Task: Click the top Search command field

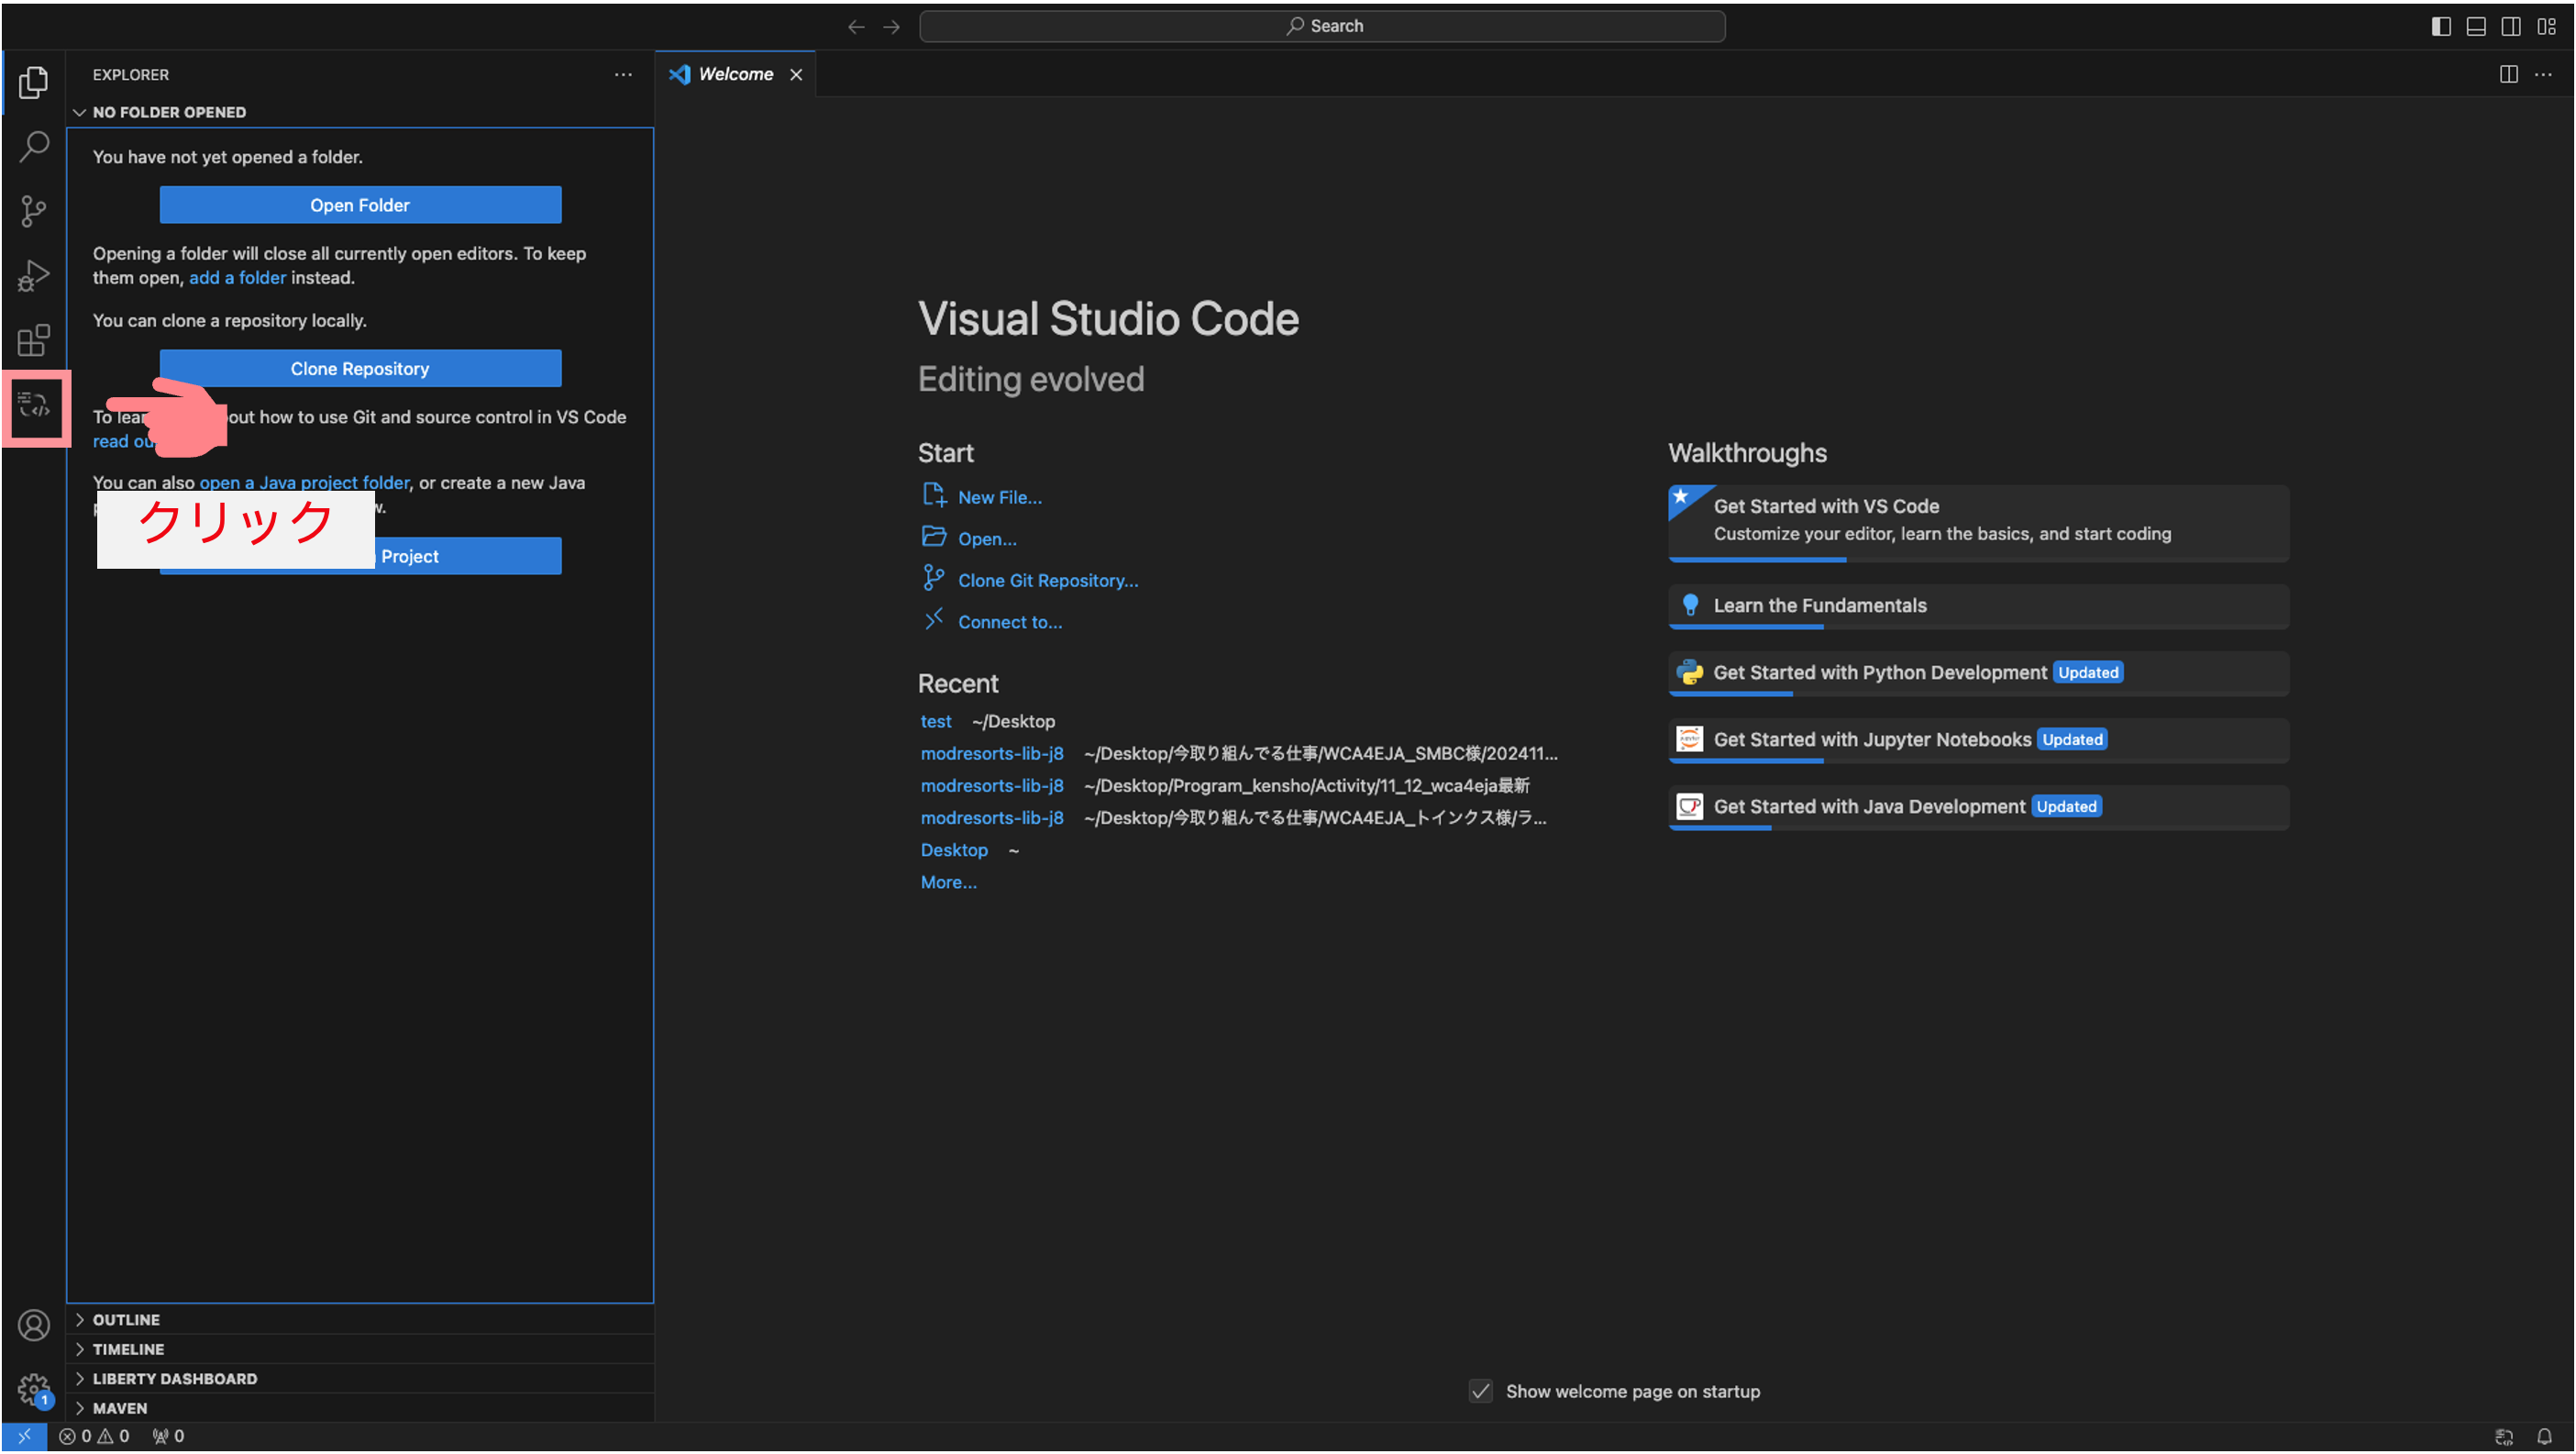Action: click(1322, 26)
